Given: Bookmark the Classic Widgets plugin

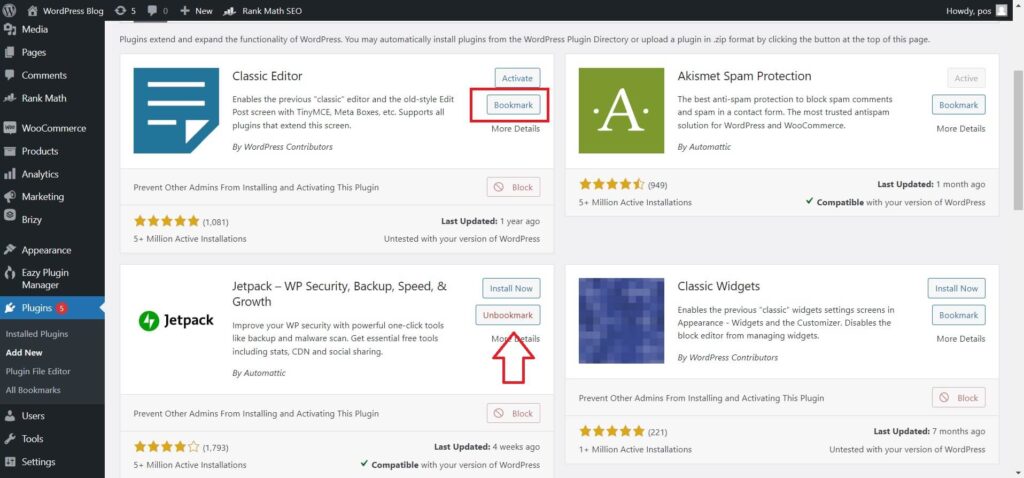Looking at the screenshot, I should (x=959, y=315).
